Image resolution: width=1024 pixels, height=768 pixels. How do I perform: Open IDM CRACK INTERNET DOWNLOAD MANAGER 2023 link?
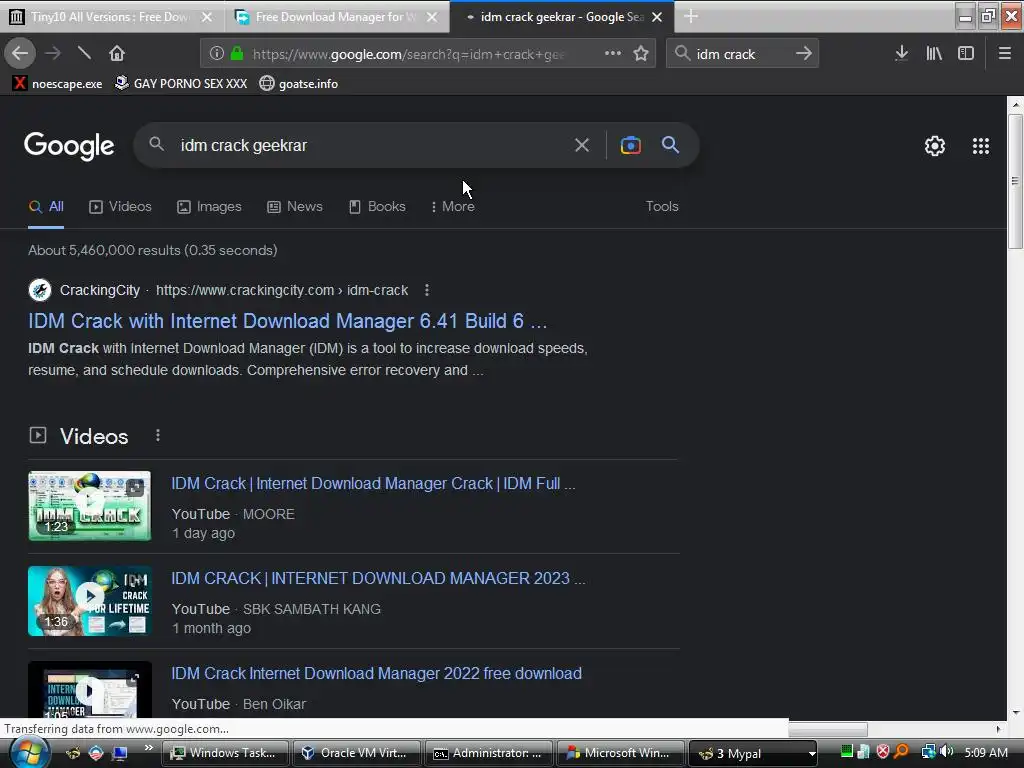pyautogui.click(x=378, y=578)
